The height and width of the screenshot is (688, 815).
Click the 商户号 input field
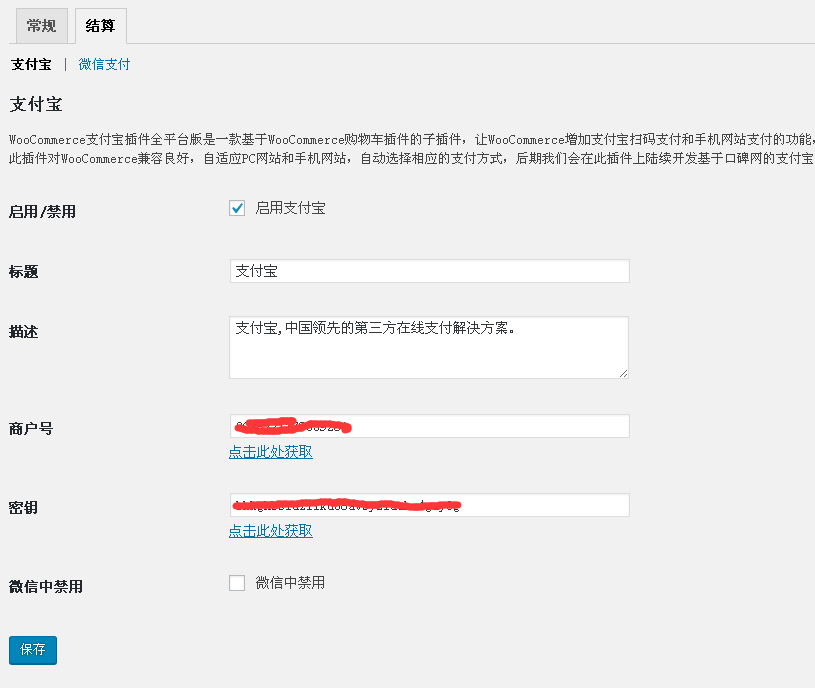point(429,426)
